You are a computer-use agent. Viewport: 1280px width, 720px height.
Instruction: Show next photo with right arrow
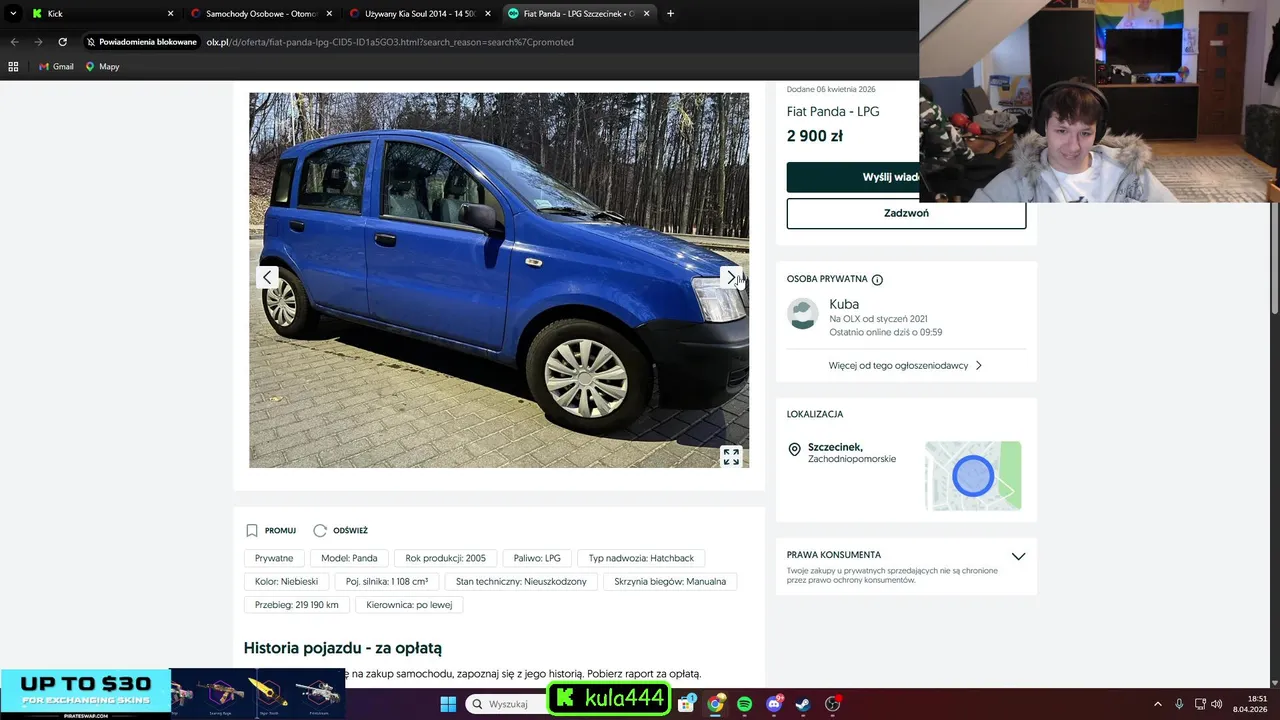point(731,277)
